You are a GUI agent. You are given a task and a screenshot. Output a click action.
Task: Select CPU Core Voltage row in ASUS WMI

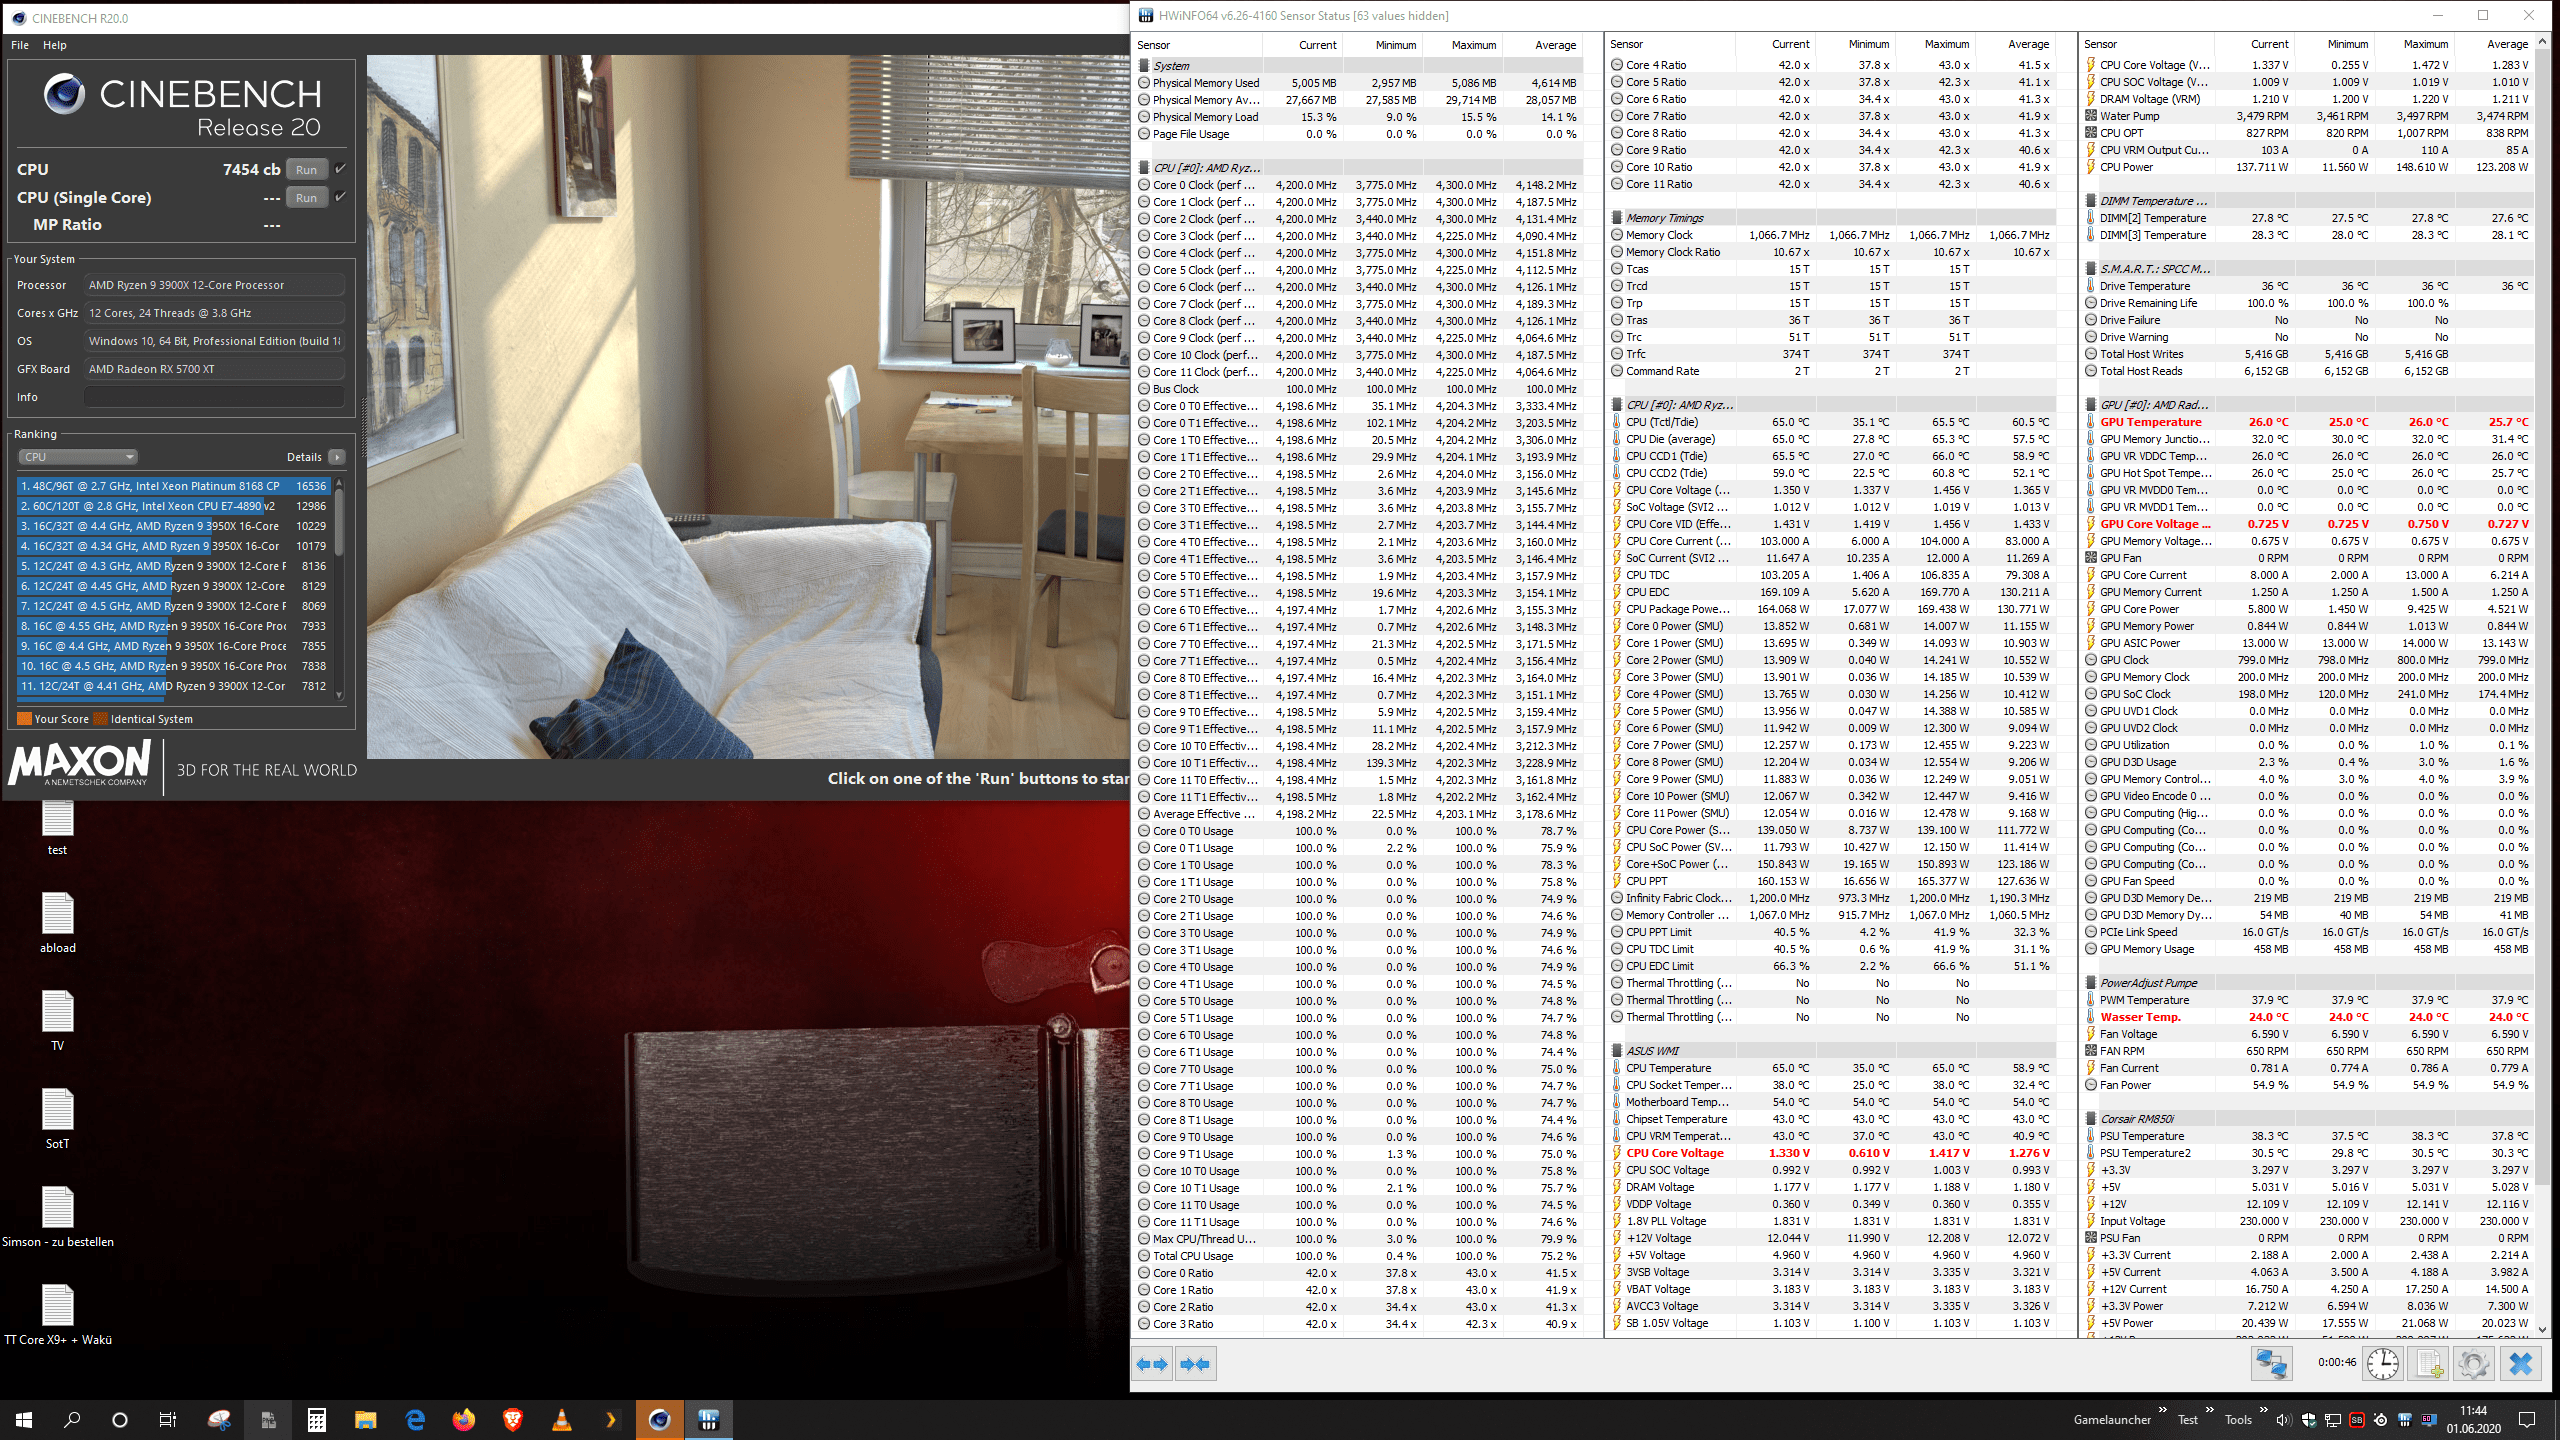point(1832,1153)
